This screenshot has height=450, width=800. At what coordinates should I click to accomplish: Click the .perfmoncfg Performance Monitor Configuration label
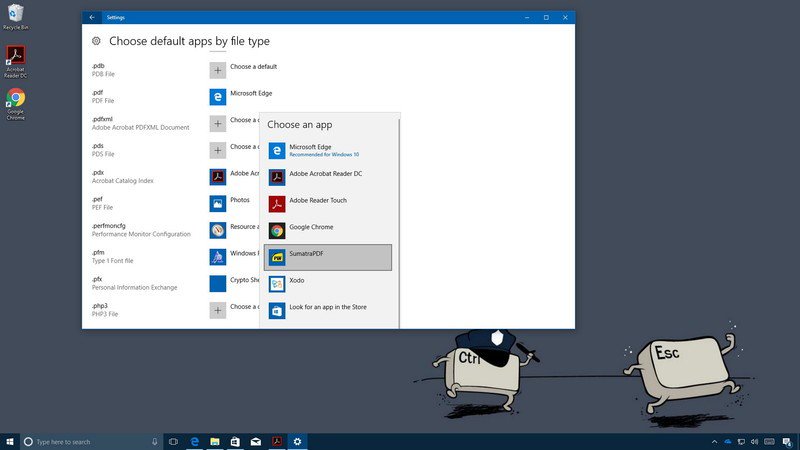tap(141, 230)
